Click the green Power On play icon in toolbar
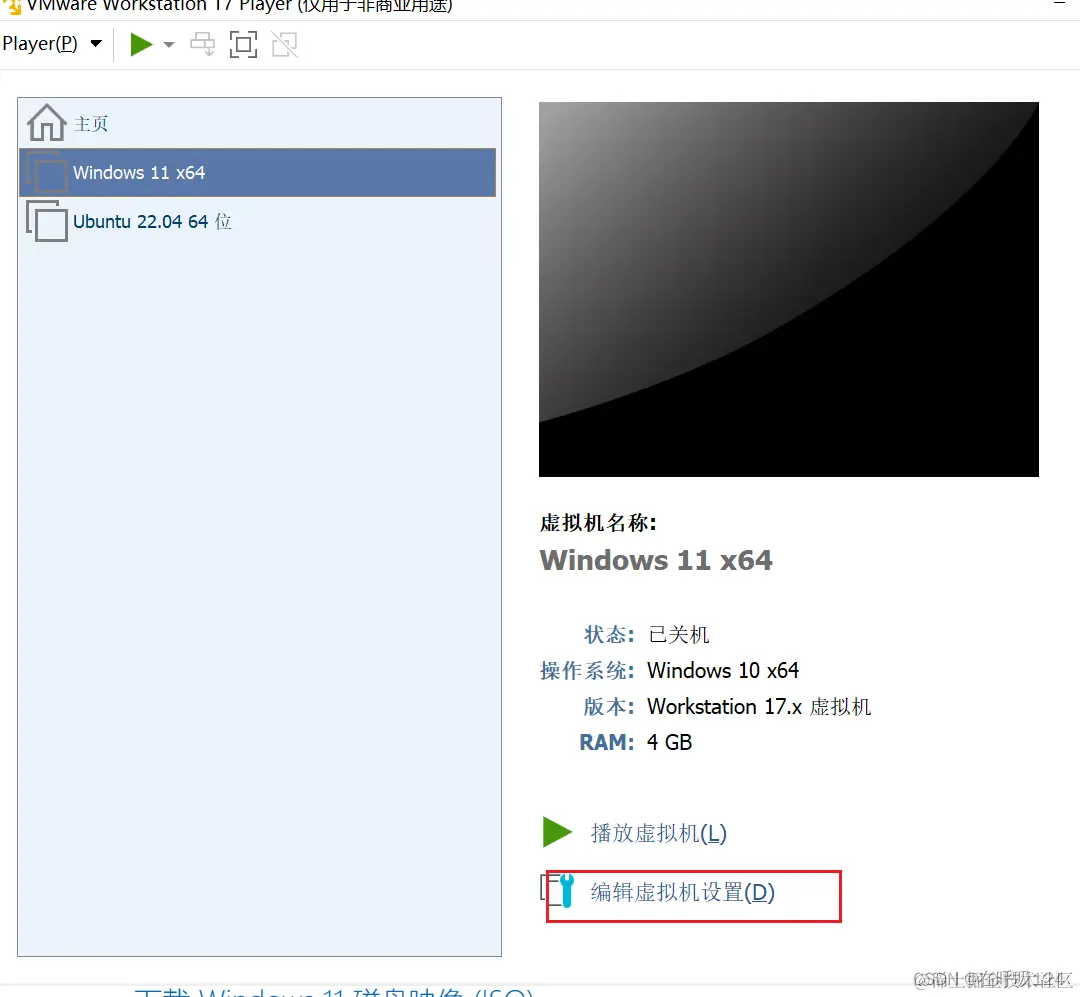Viewport: 1080px width, 997px height. point(141,44)
